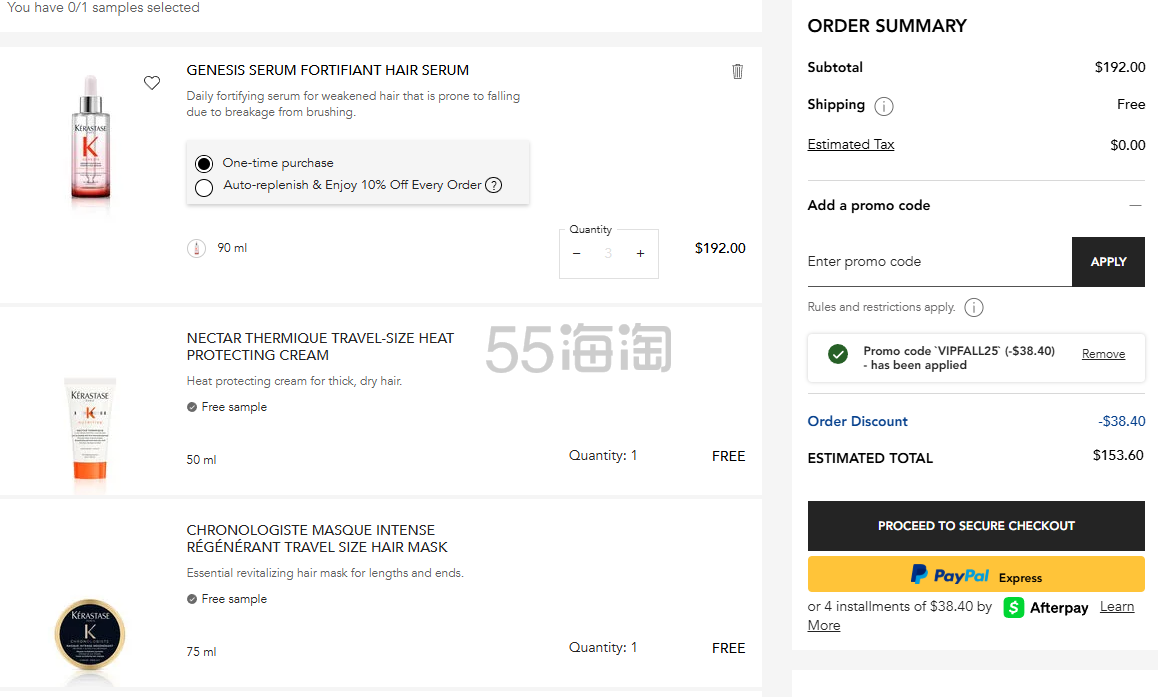Collapse the Add a promo code section
Screen dimensions: 1158x697
click(1135, 205)
